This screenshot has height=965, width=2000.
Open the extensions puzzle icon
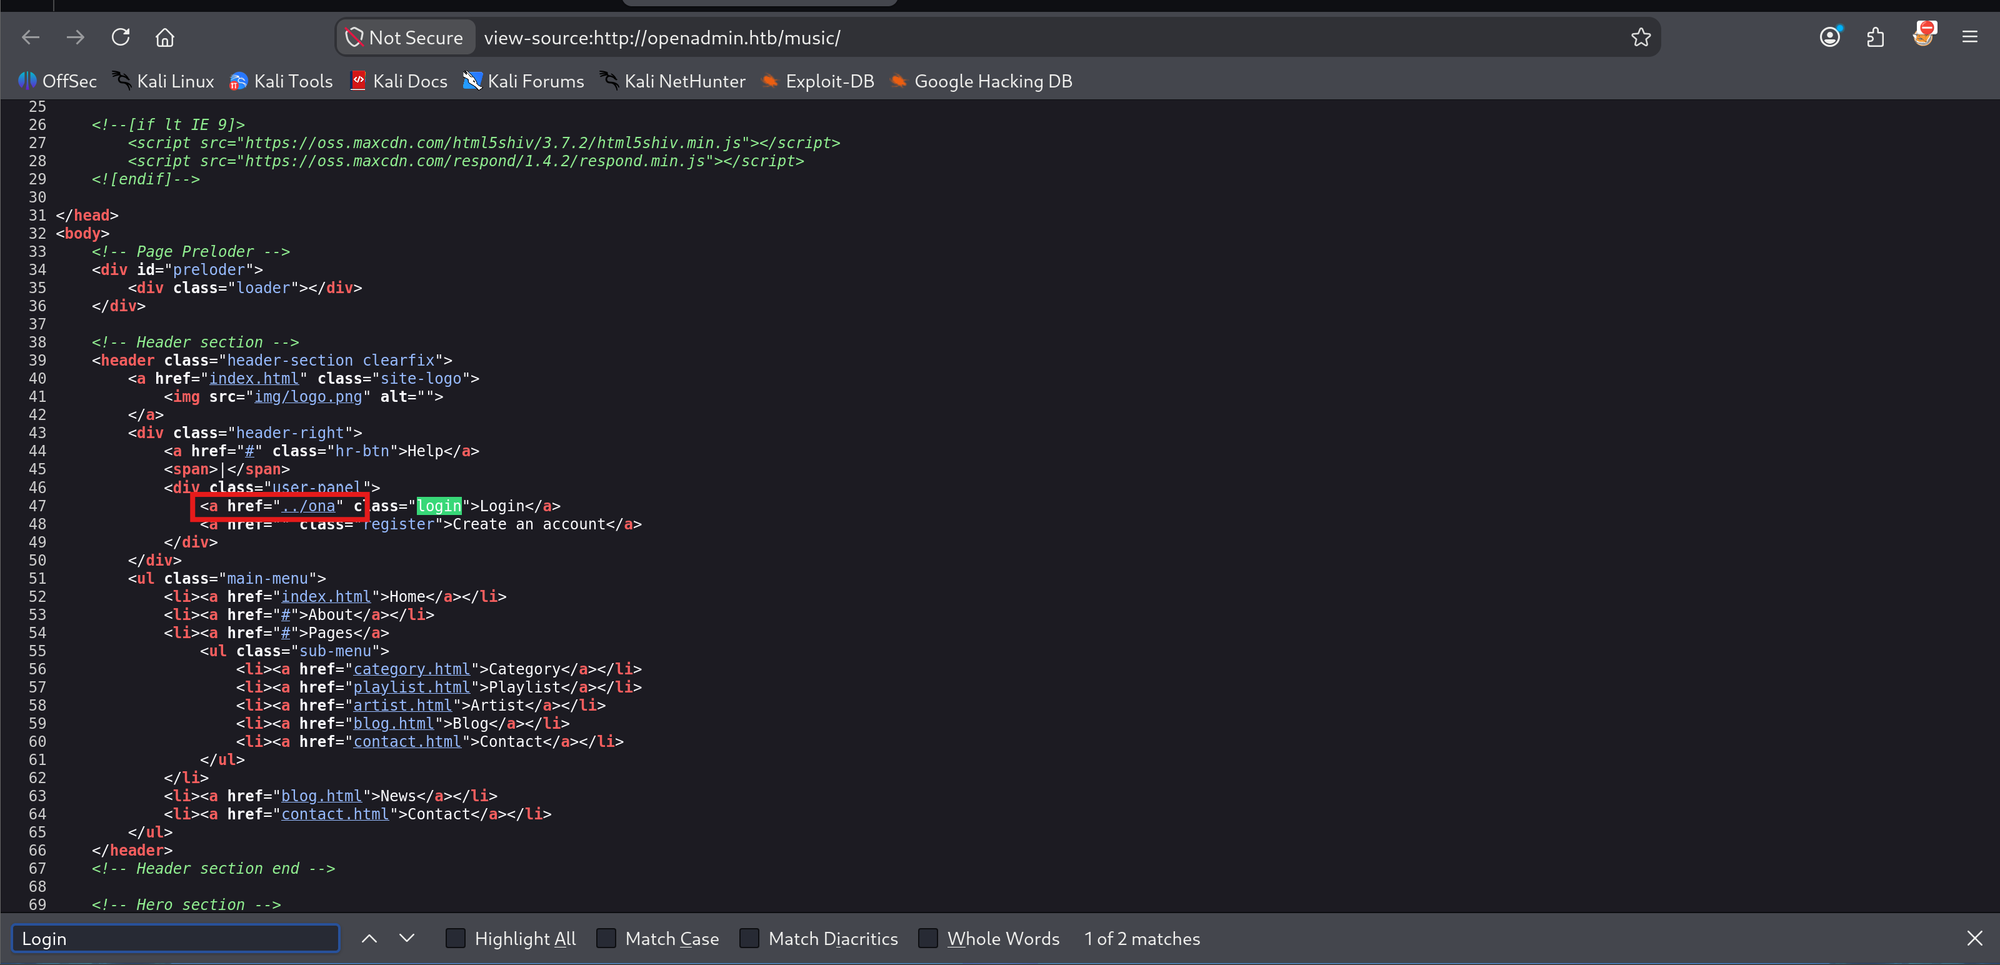coord(1876,37)
